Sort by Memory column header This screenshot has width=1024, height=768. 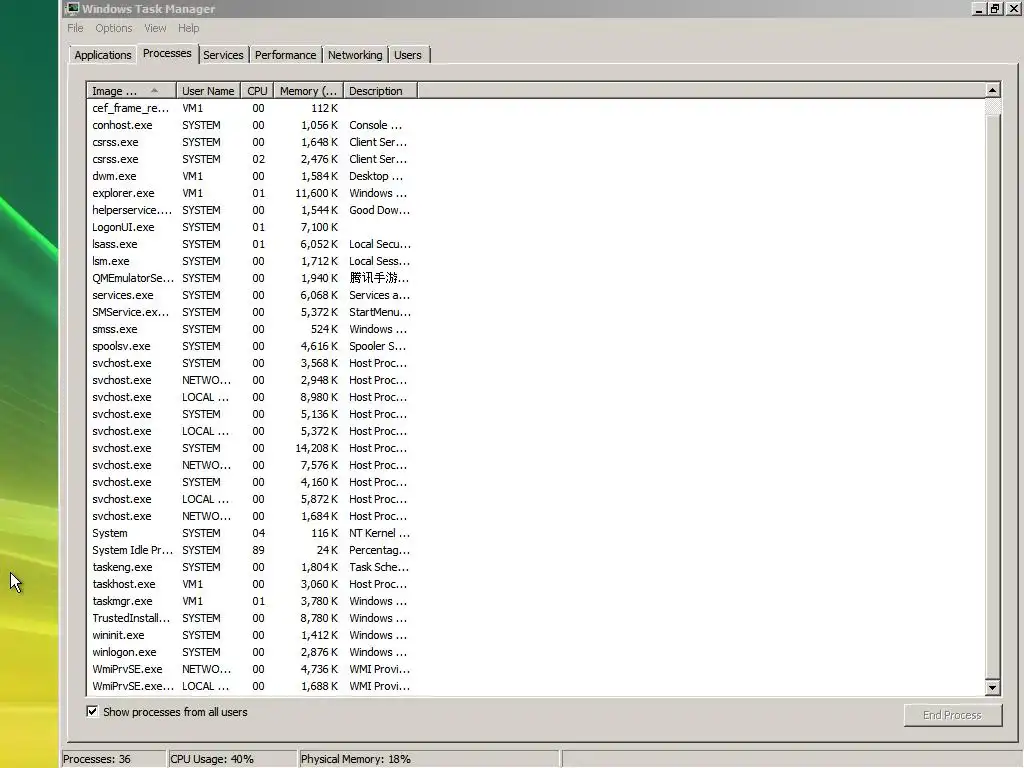308,91
